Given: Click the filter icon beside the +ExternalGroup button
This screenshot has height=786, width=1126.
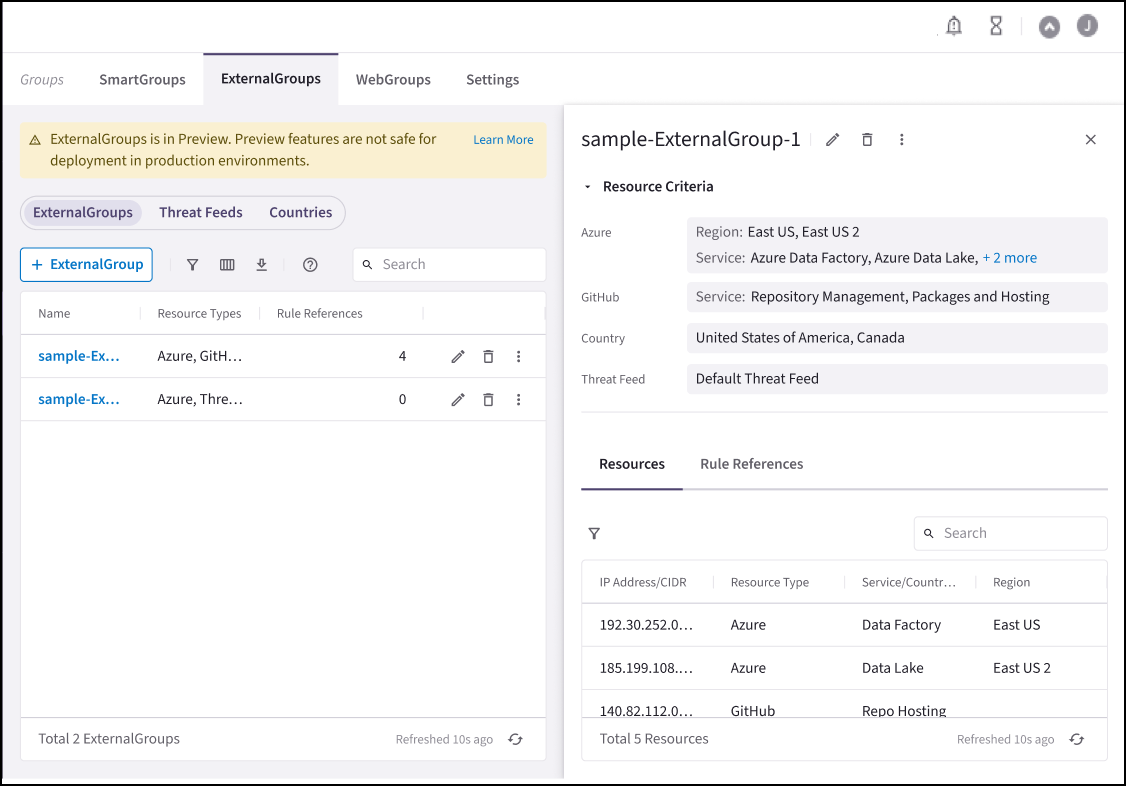Looking at the screenshot, I should (193, 265).
